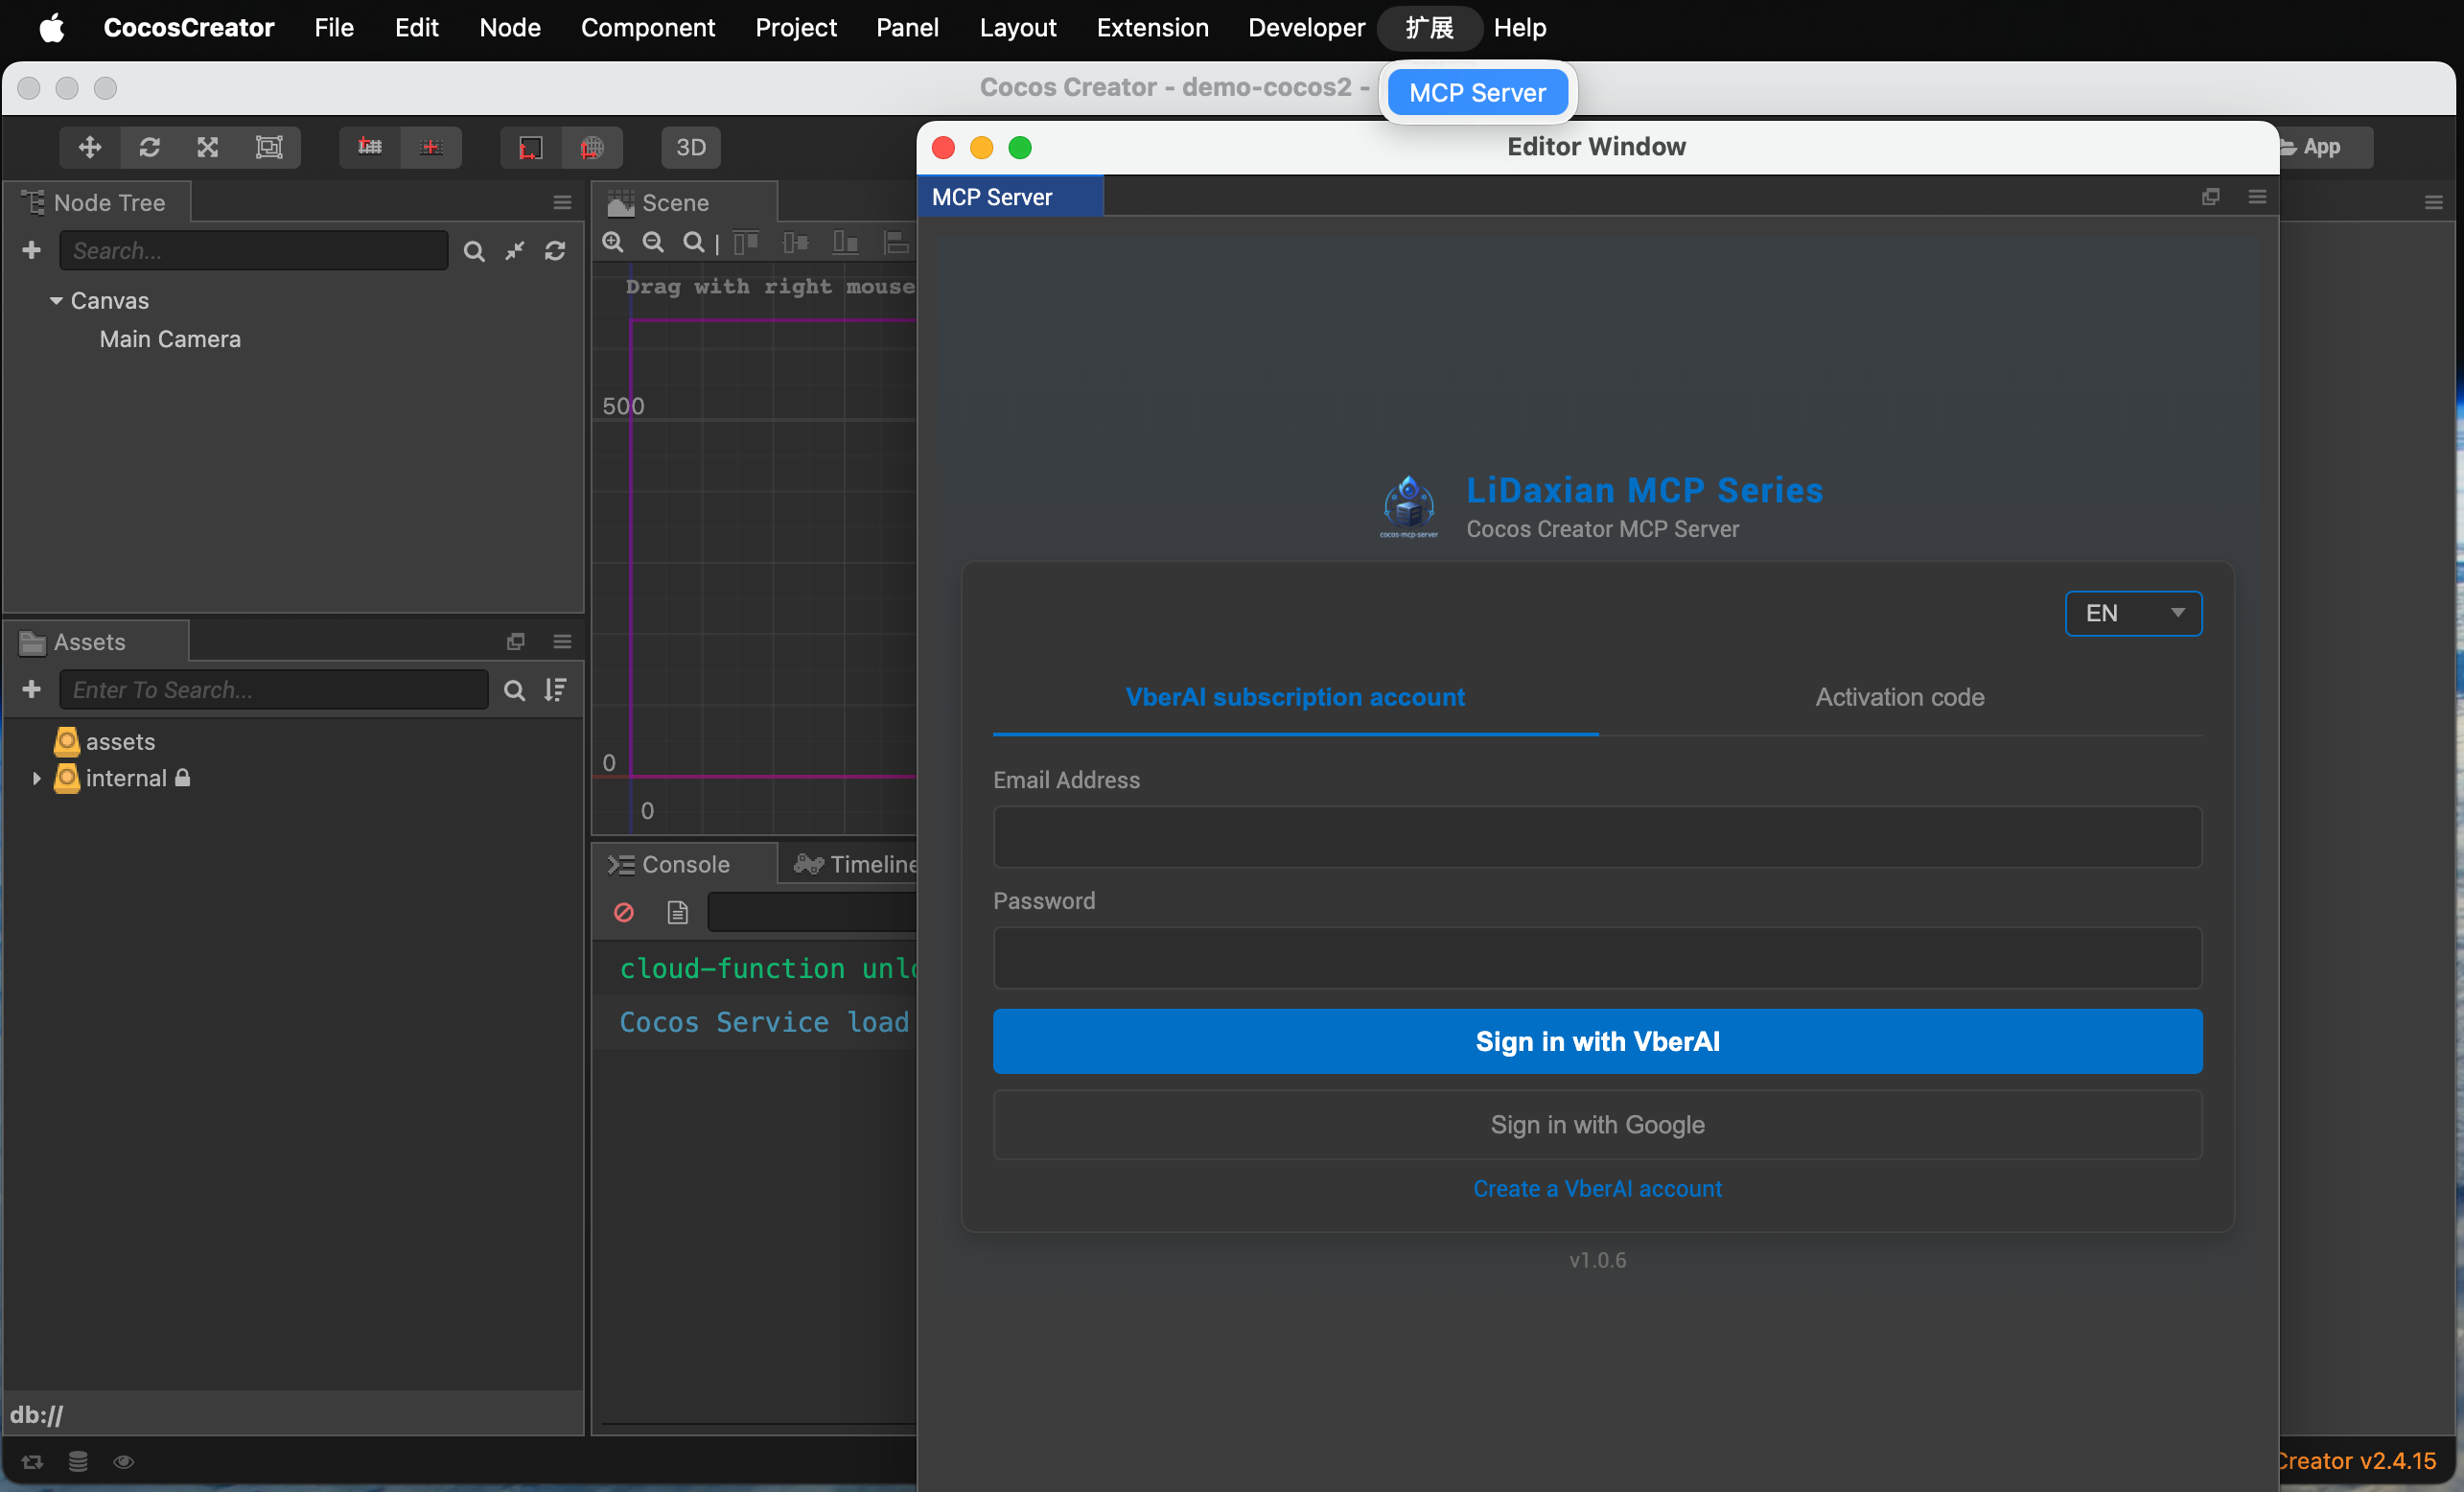Collapse all nodes in Node Tree
This screenshot has width=2464, height=1492.
click(515, 251)
